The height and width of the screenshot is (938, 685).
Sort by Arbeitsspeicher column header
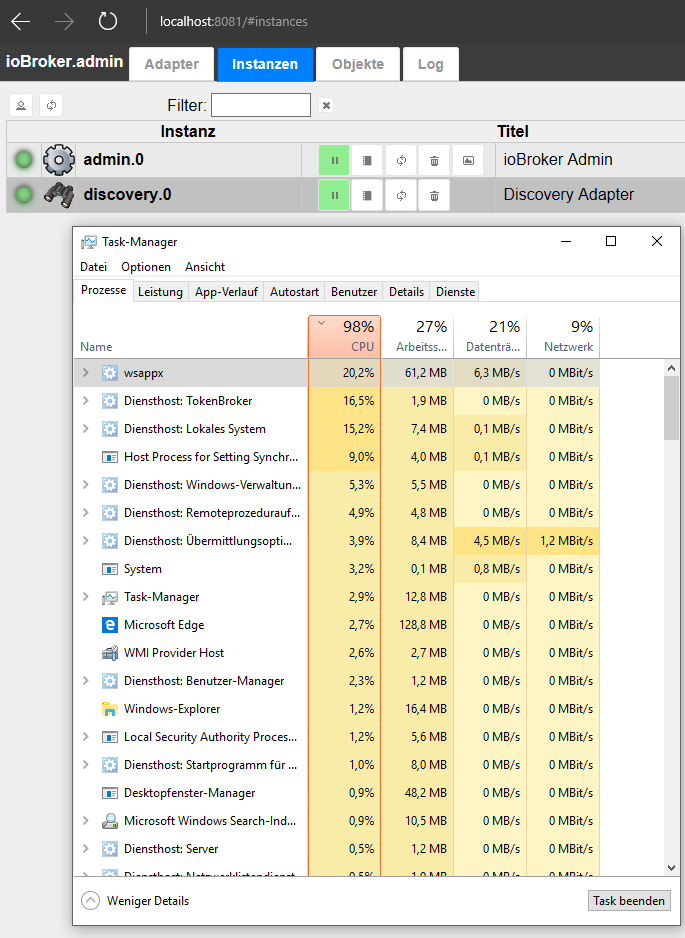pyautogui.click(x=418, y=337)
